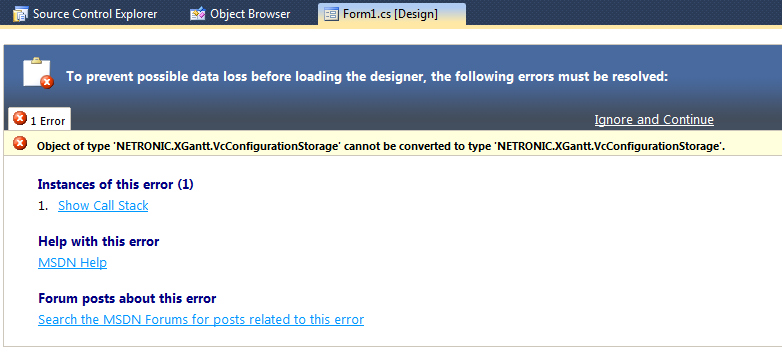The image size is (782, 363).
Task: Select the VcConfigurationStorage error message text
Action: (x=381, y=147)
